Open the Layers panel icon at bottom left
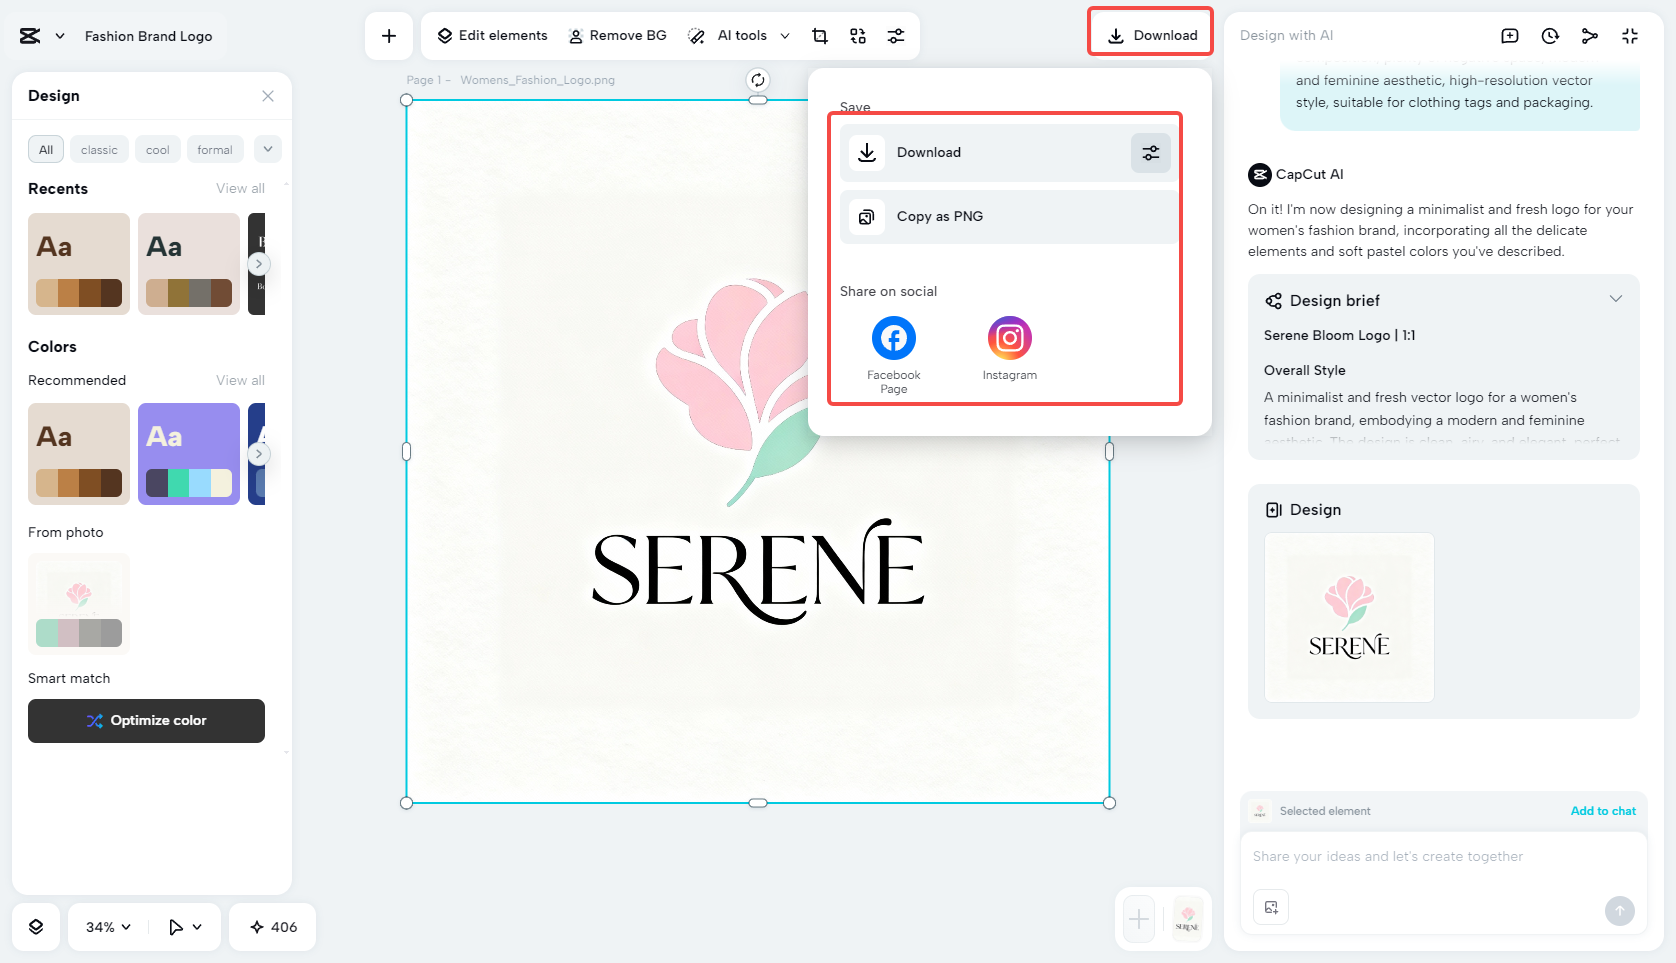The image size is (1676, 963). pyautogui.click(x=36, y=927)
